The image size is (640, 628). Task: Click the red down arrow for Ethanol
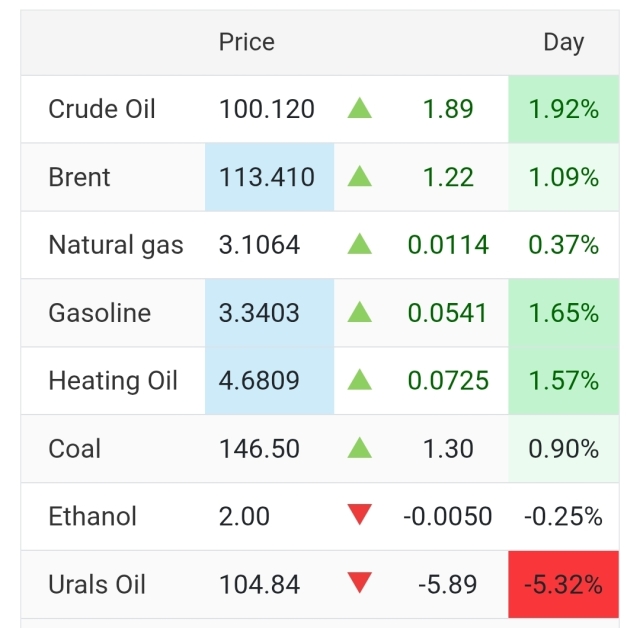(360, 516)
